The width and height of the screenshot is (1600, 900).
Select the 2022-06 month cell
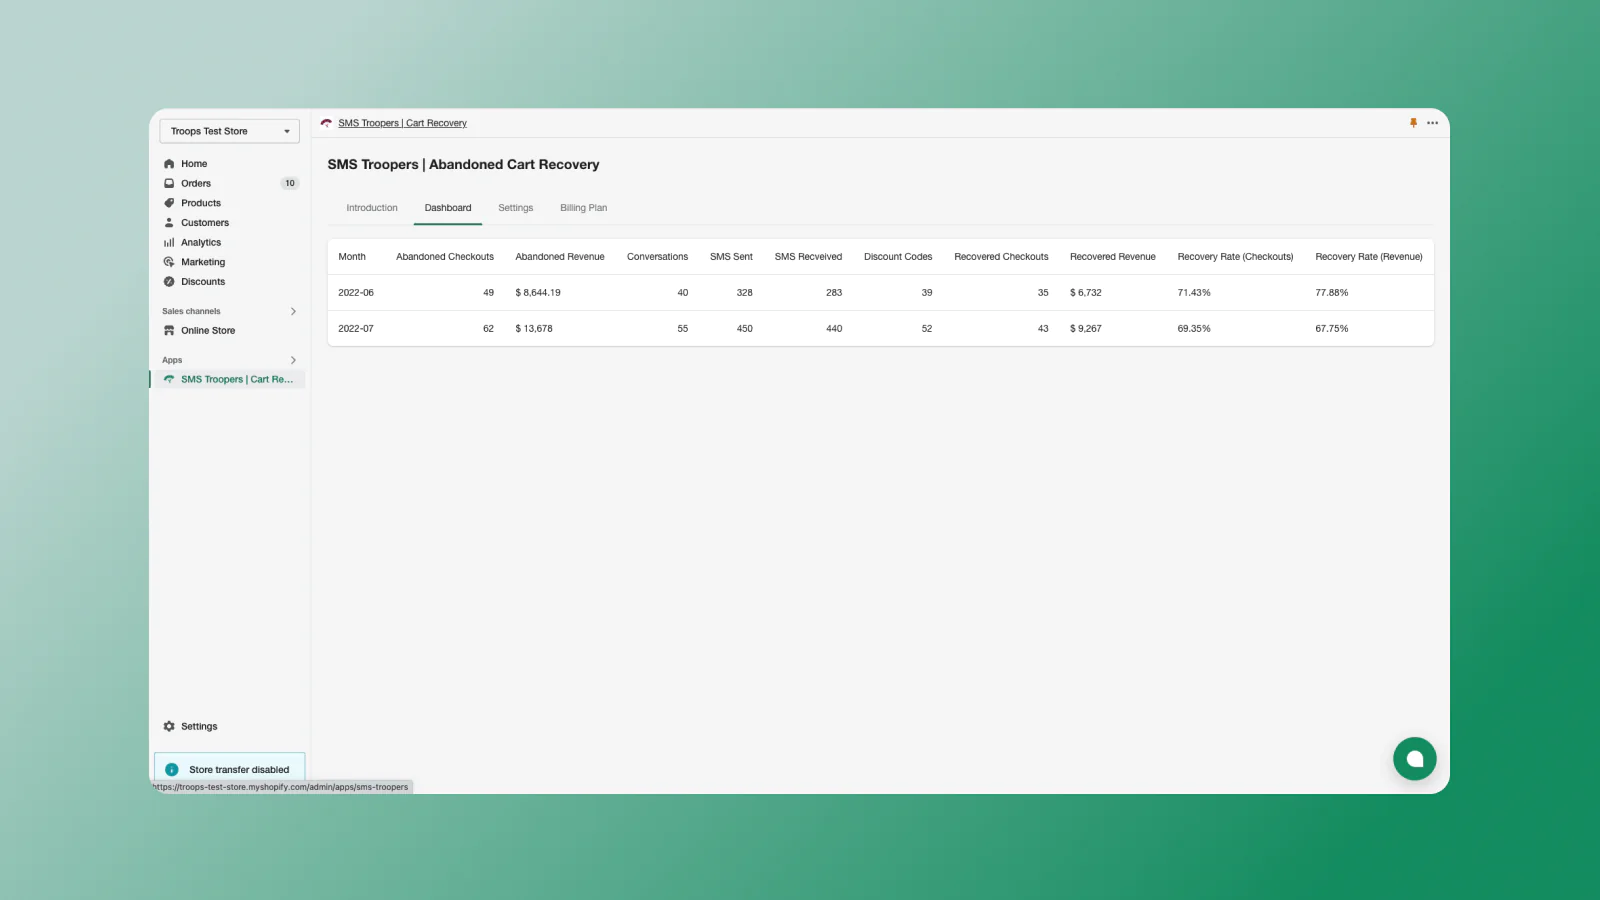coord(356,293)
